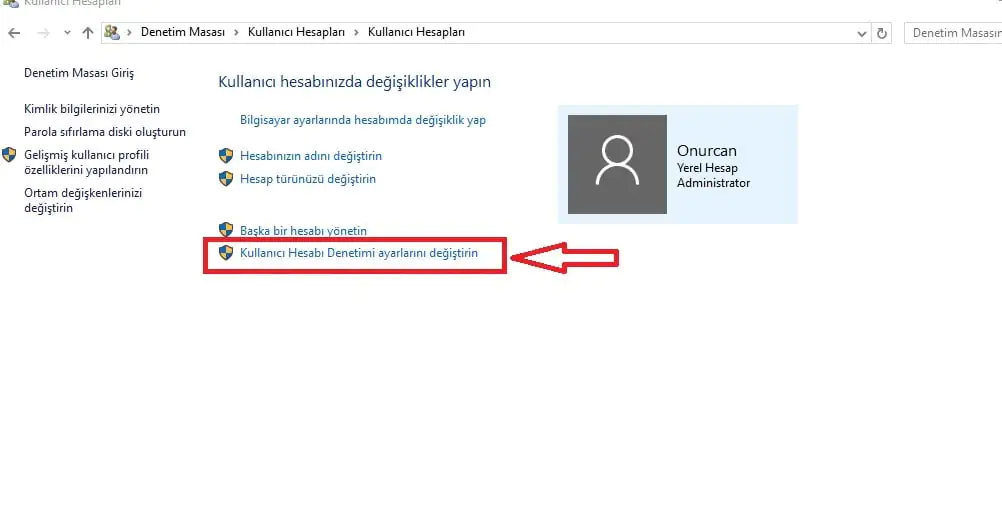Click Hesabınızın adını değiştirin link
Viewport: 1002px width, 516px height.
tap(311, 156)
